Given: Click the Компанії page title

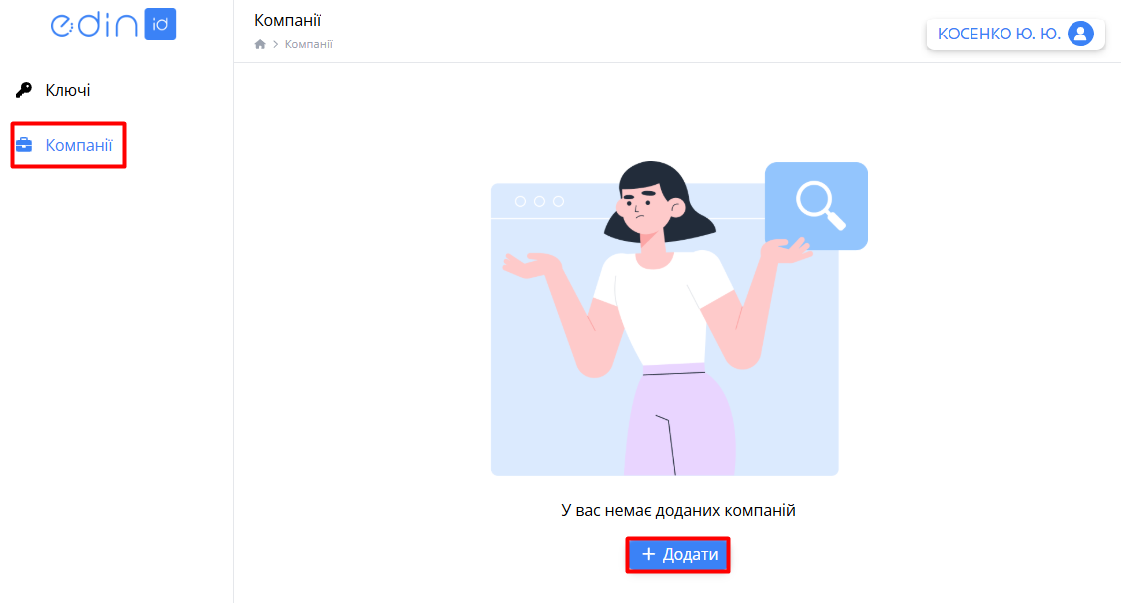Looking at the screenshot, I should coord(287,20).
